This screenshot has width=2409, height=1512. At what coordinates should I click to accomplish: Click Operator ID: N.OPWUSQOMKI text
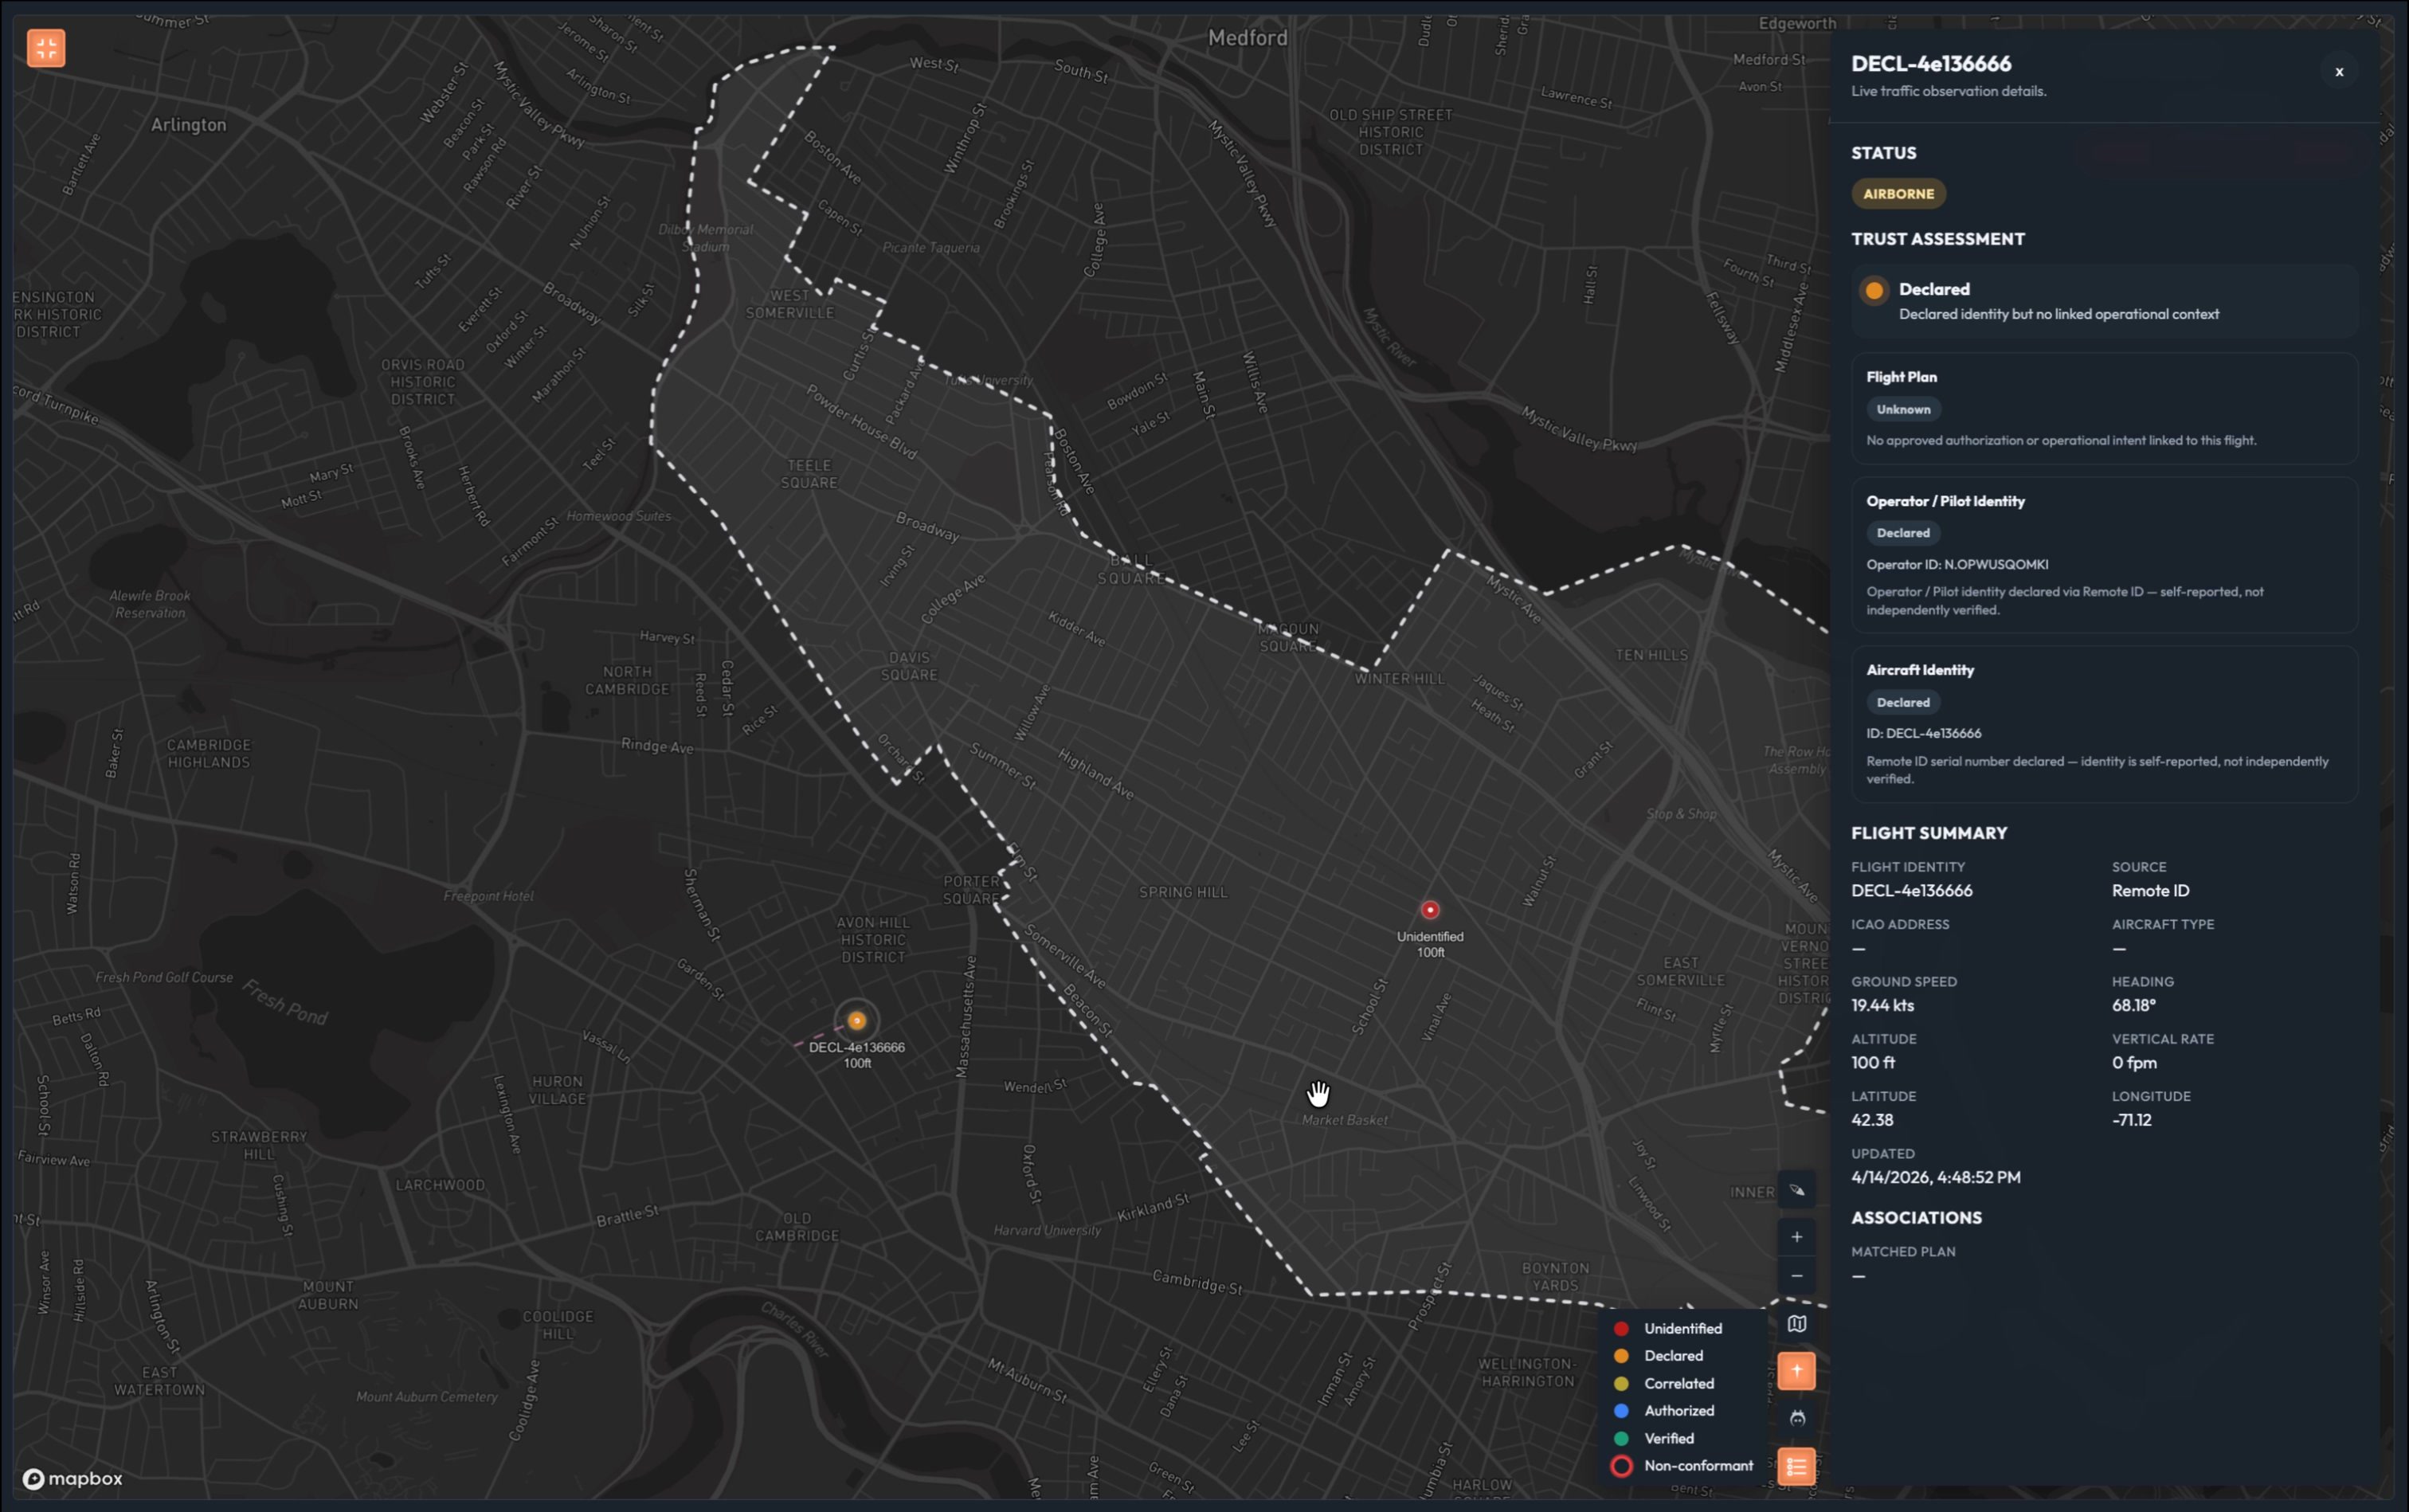1956,565
